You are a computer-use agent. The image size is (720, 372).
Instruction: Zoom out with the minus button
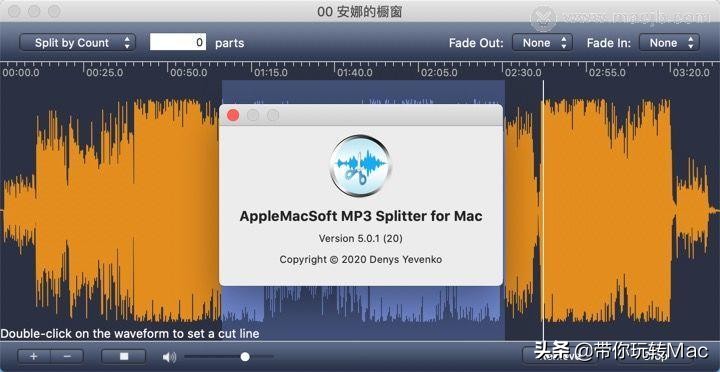(x=67, y=356)
